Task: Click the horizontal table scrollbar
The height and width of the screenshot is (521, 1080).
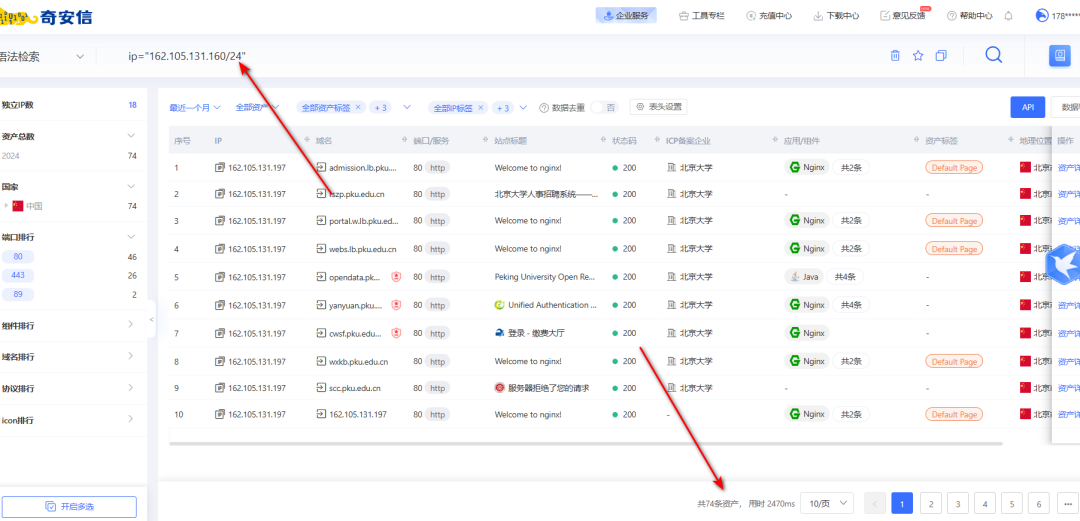Action: [x=585, y=442]
